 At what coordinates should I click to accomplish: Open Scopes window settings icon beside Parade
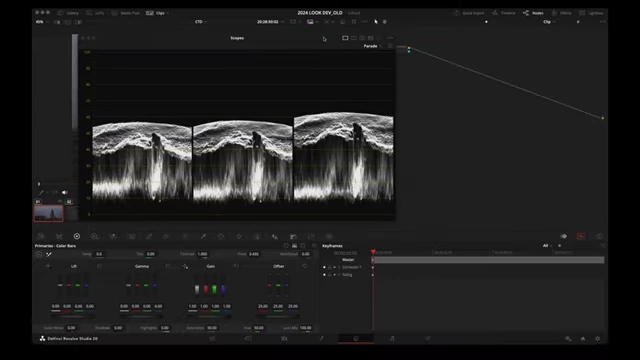coord(390,46)
